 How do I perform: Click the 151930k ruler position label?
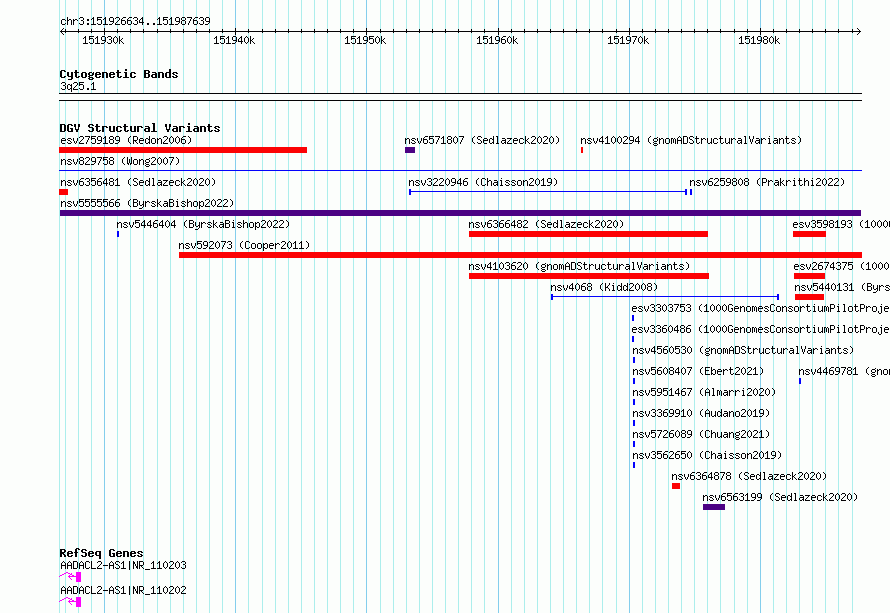pyautogui.click(x=103, y=40)
